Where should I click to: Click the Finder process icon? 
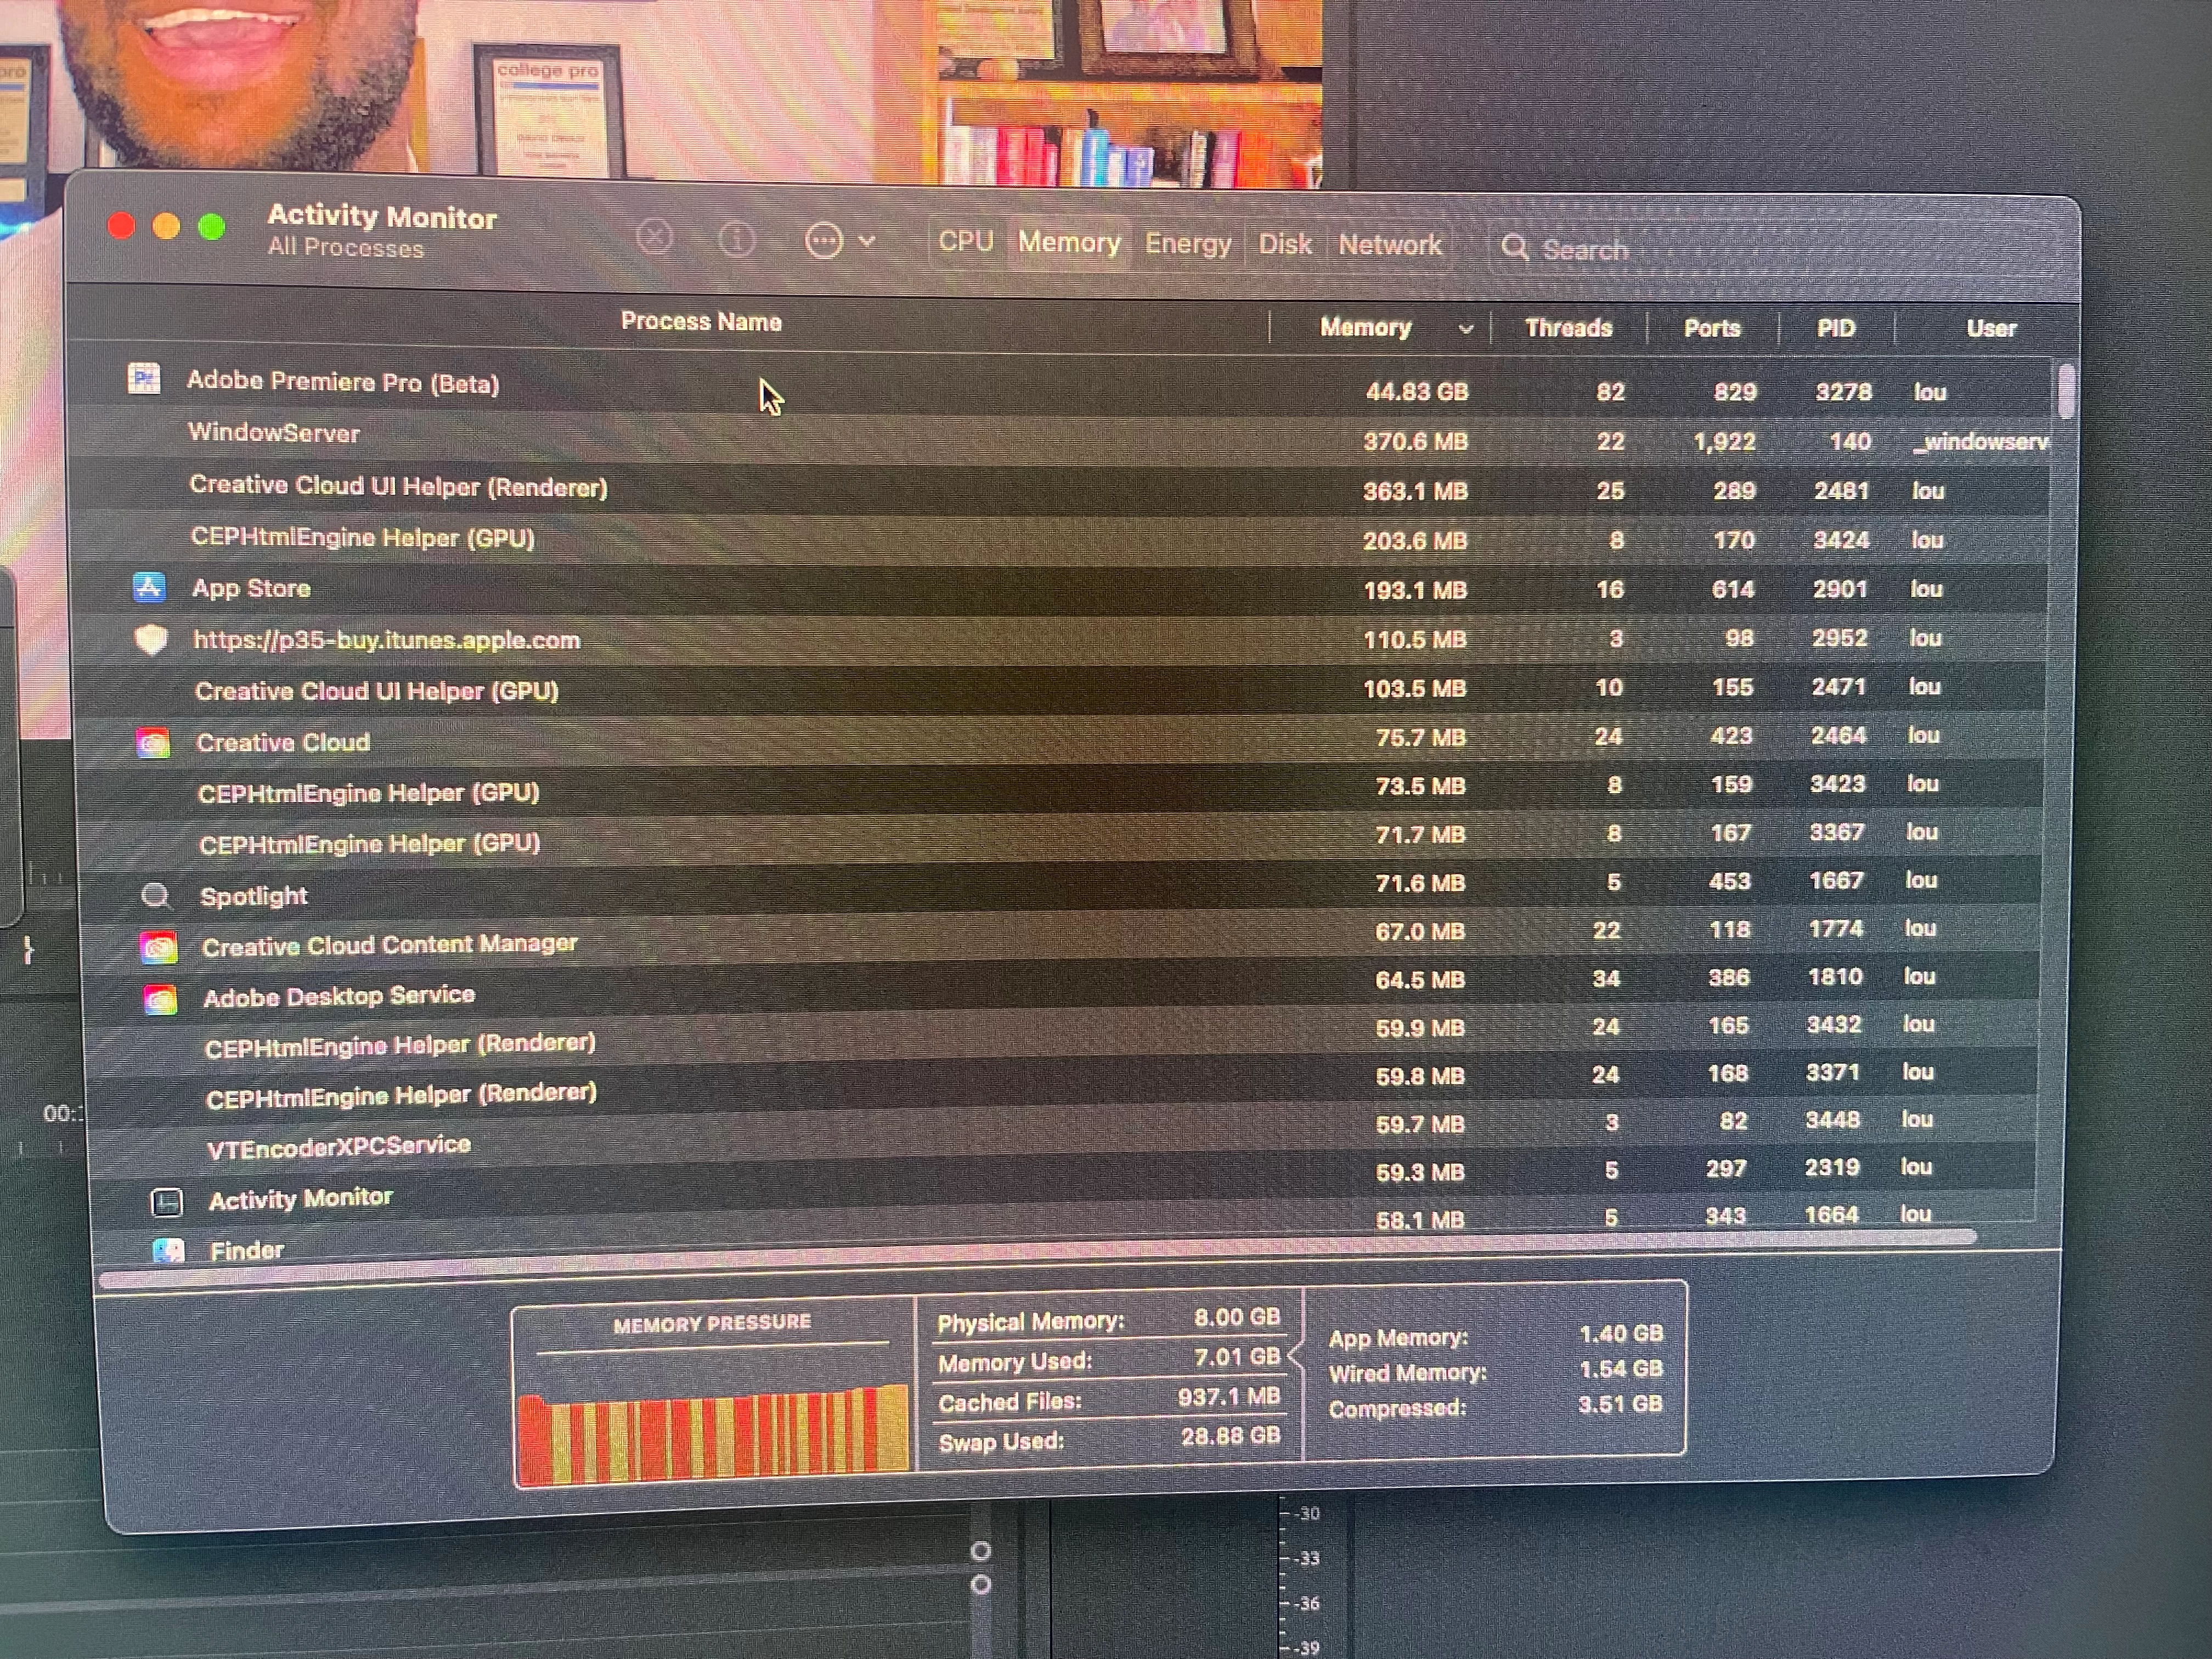pos(168,1250)
